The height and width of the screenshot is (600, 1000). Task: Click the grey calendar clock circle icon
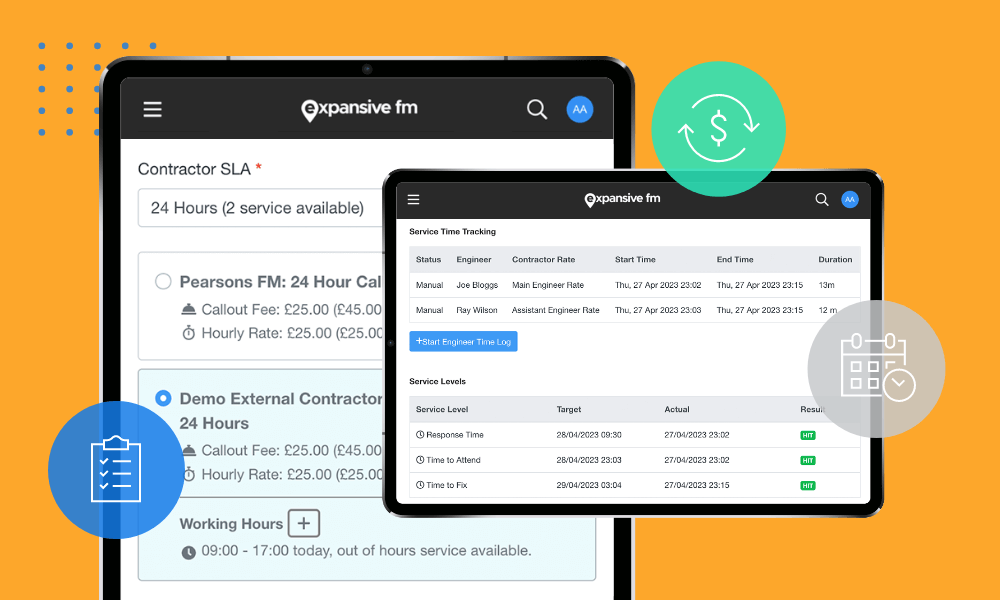[876, 369]
